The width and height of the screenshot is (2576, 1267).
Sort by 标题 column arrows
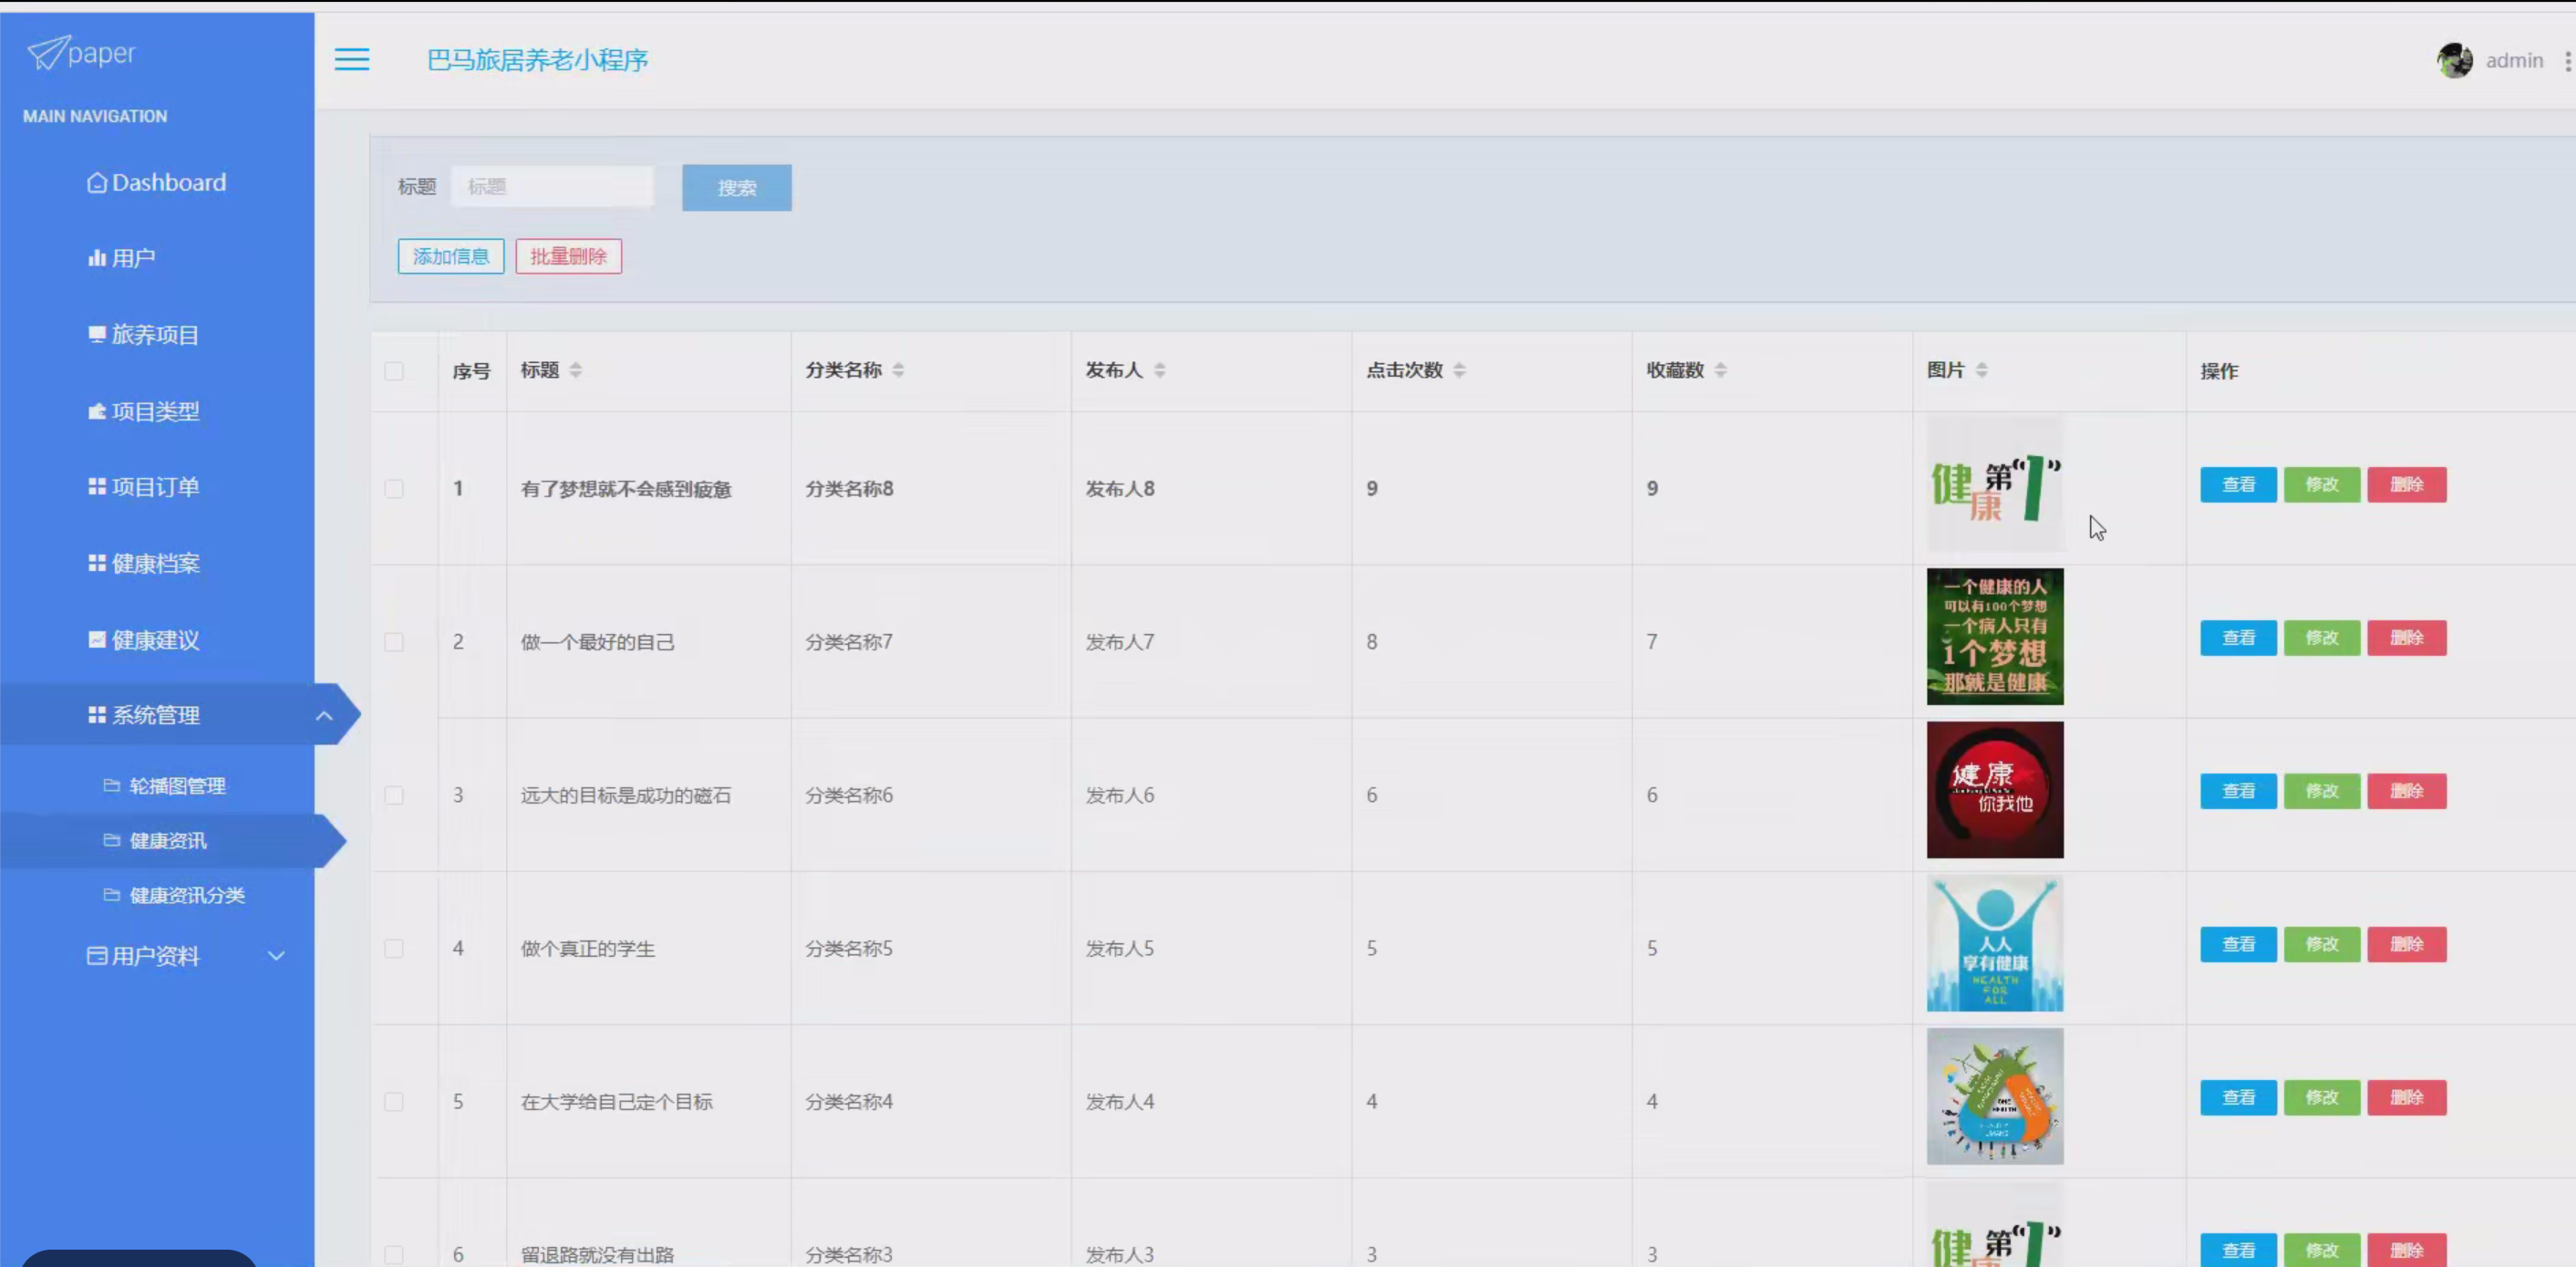pos(576,370)
